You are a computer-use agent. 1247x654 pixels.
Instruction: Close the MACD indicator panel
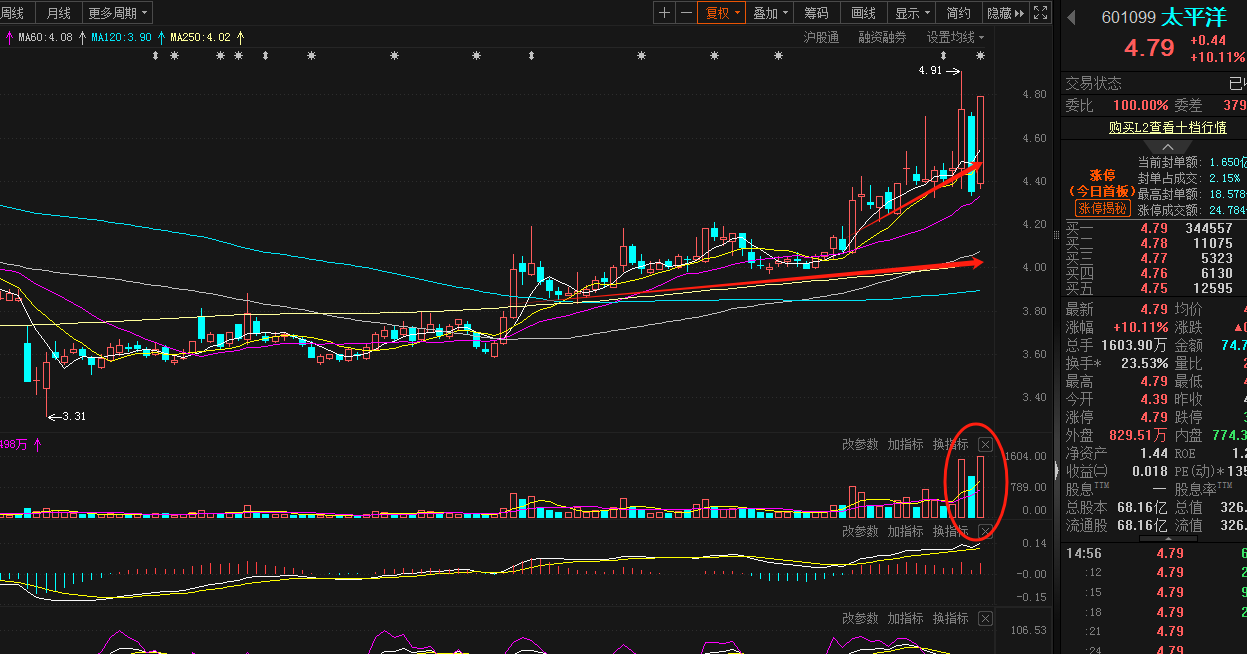[985, 531]
